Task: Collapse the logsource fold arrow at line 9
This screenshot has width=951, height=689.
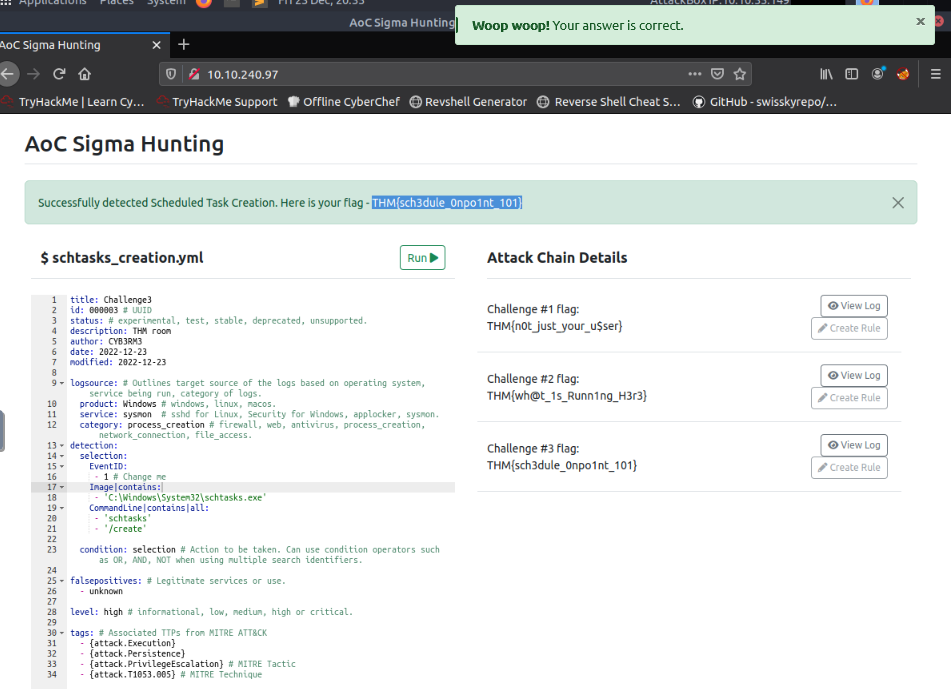Action: tap(62, 383)
